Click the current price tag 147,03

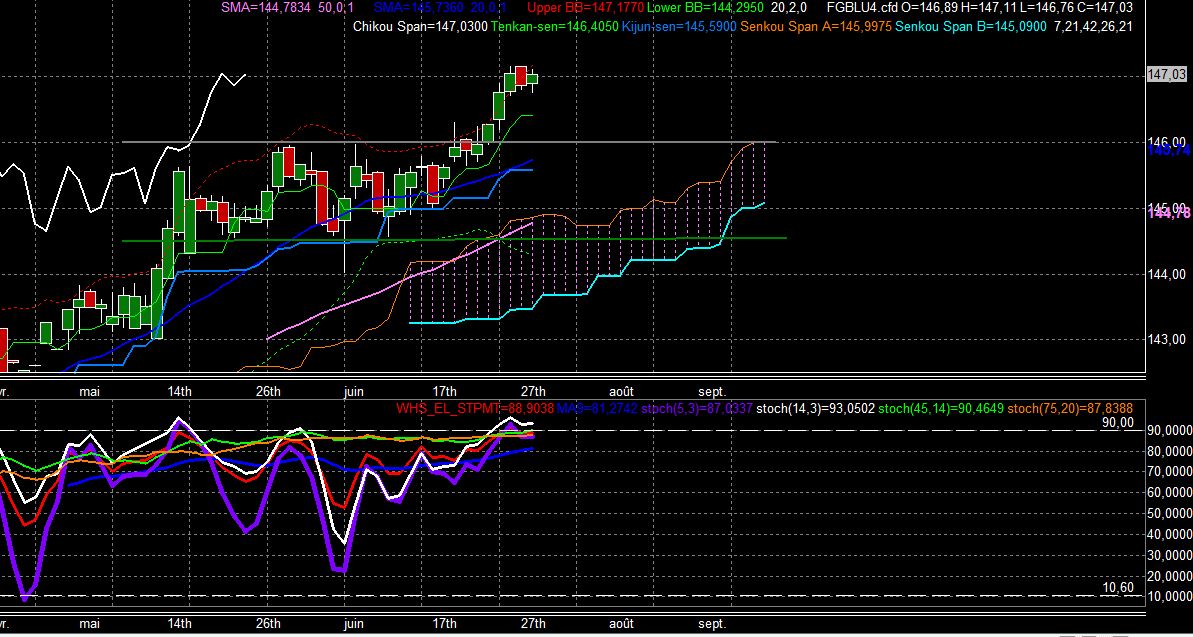pos(1167,75)
